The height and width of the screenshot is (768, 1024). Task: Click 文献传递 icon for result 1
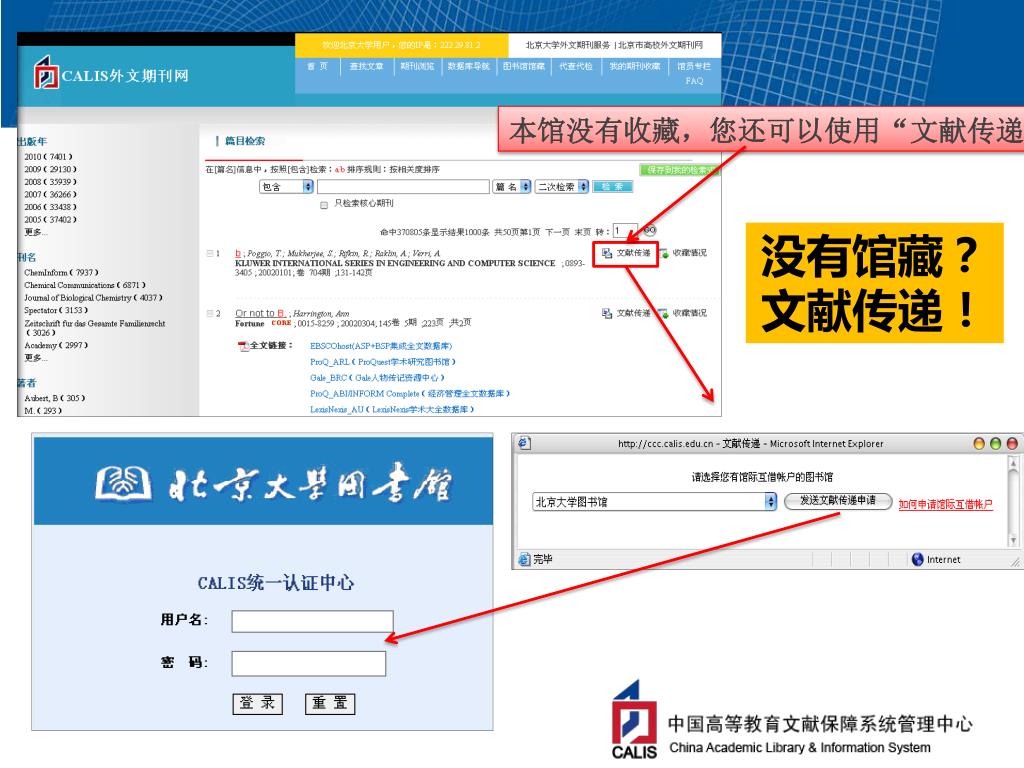coord(607,253)
